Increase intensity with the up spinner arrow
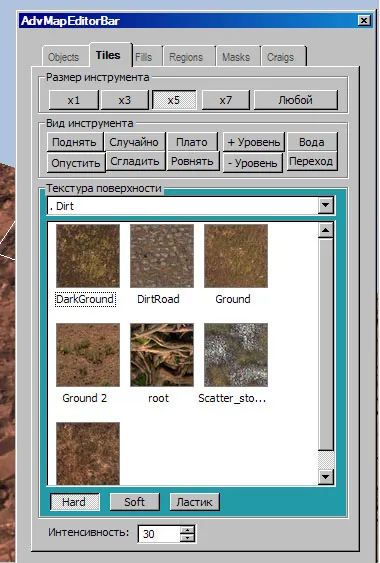380x563 pixels. click(x=187, y=530)
